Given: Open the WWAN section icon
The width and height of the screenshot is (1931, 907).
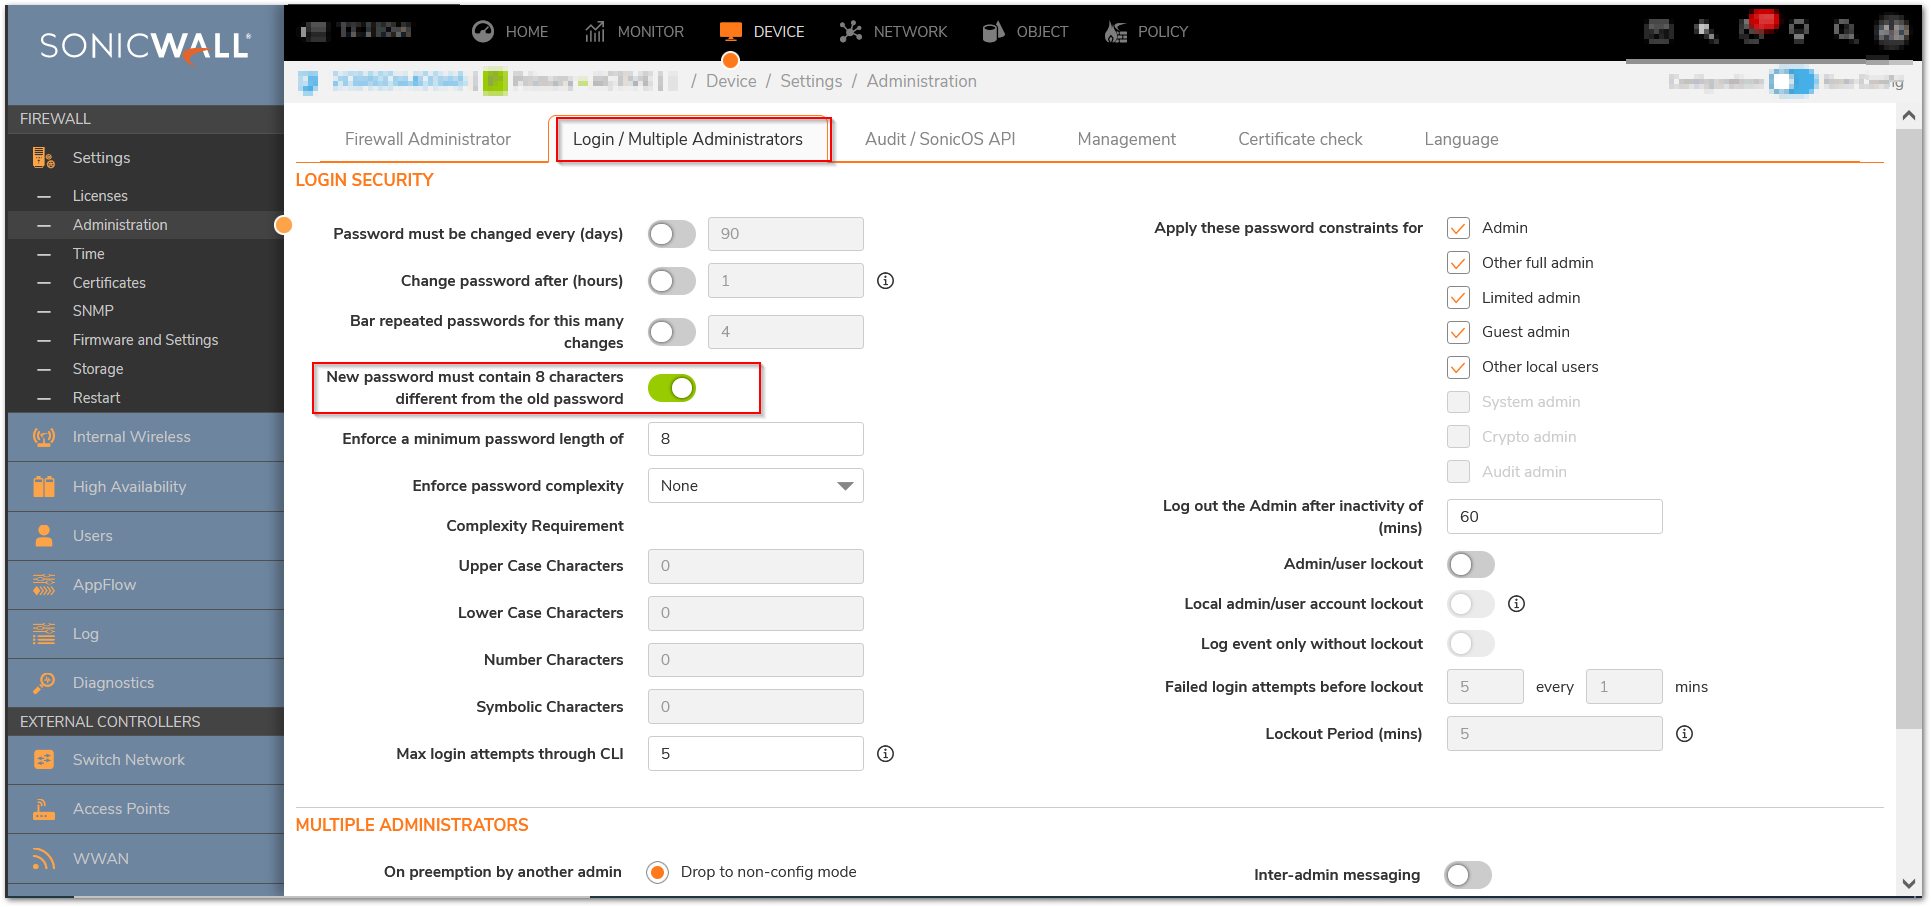Looking at the screenshot, I should click(43, 858).
